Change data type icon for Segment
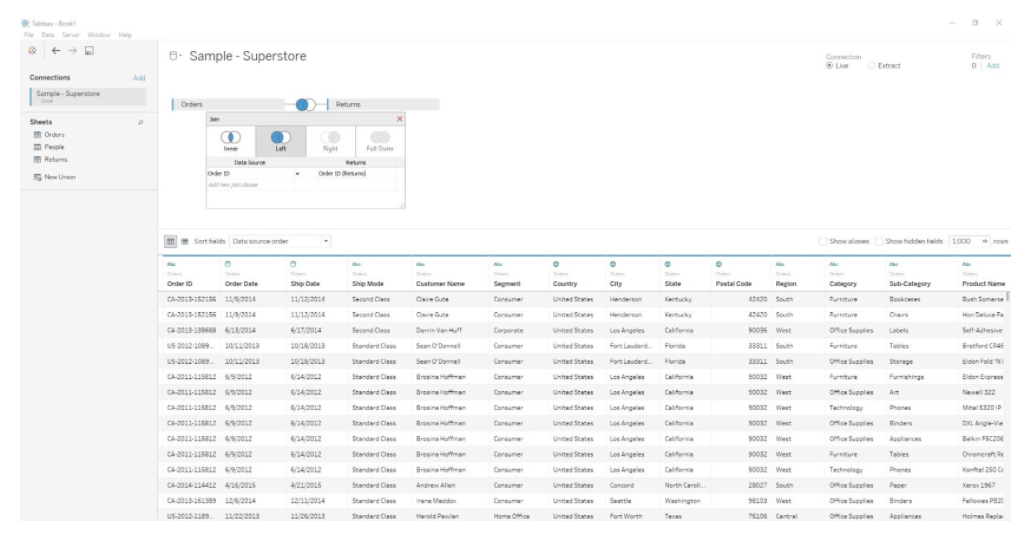The width and height of the screenshot is (1024, 541). (498, 264)
